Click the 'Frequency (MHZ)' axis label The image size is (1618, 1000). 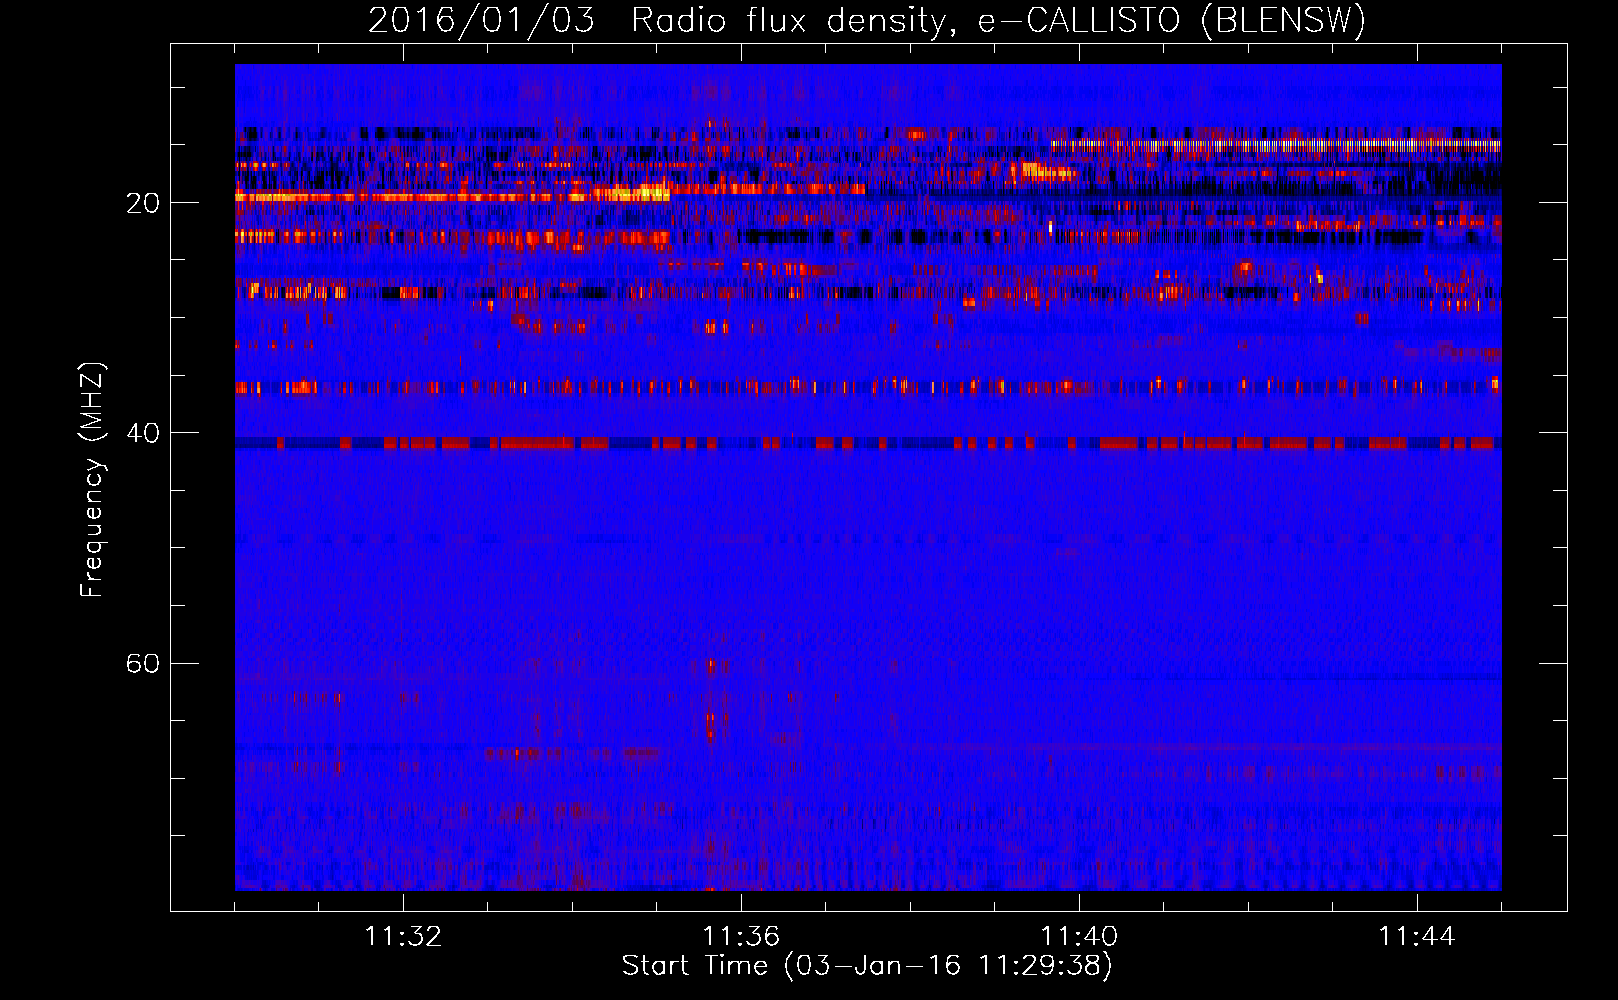point(92,480)
